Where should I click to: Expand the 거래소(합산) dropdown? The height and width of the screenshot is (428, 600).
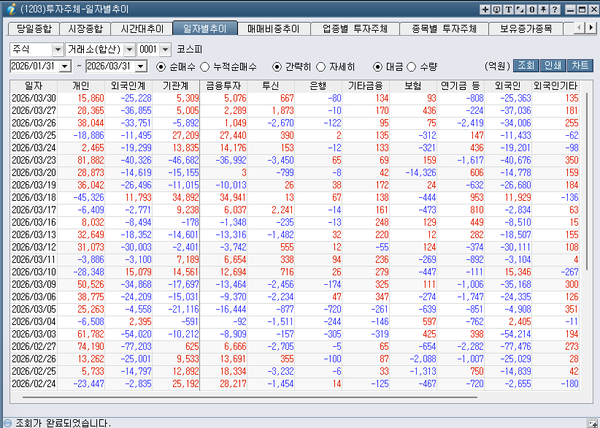coord(98,48)
